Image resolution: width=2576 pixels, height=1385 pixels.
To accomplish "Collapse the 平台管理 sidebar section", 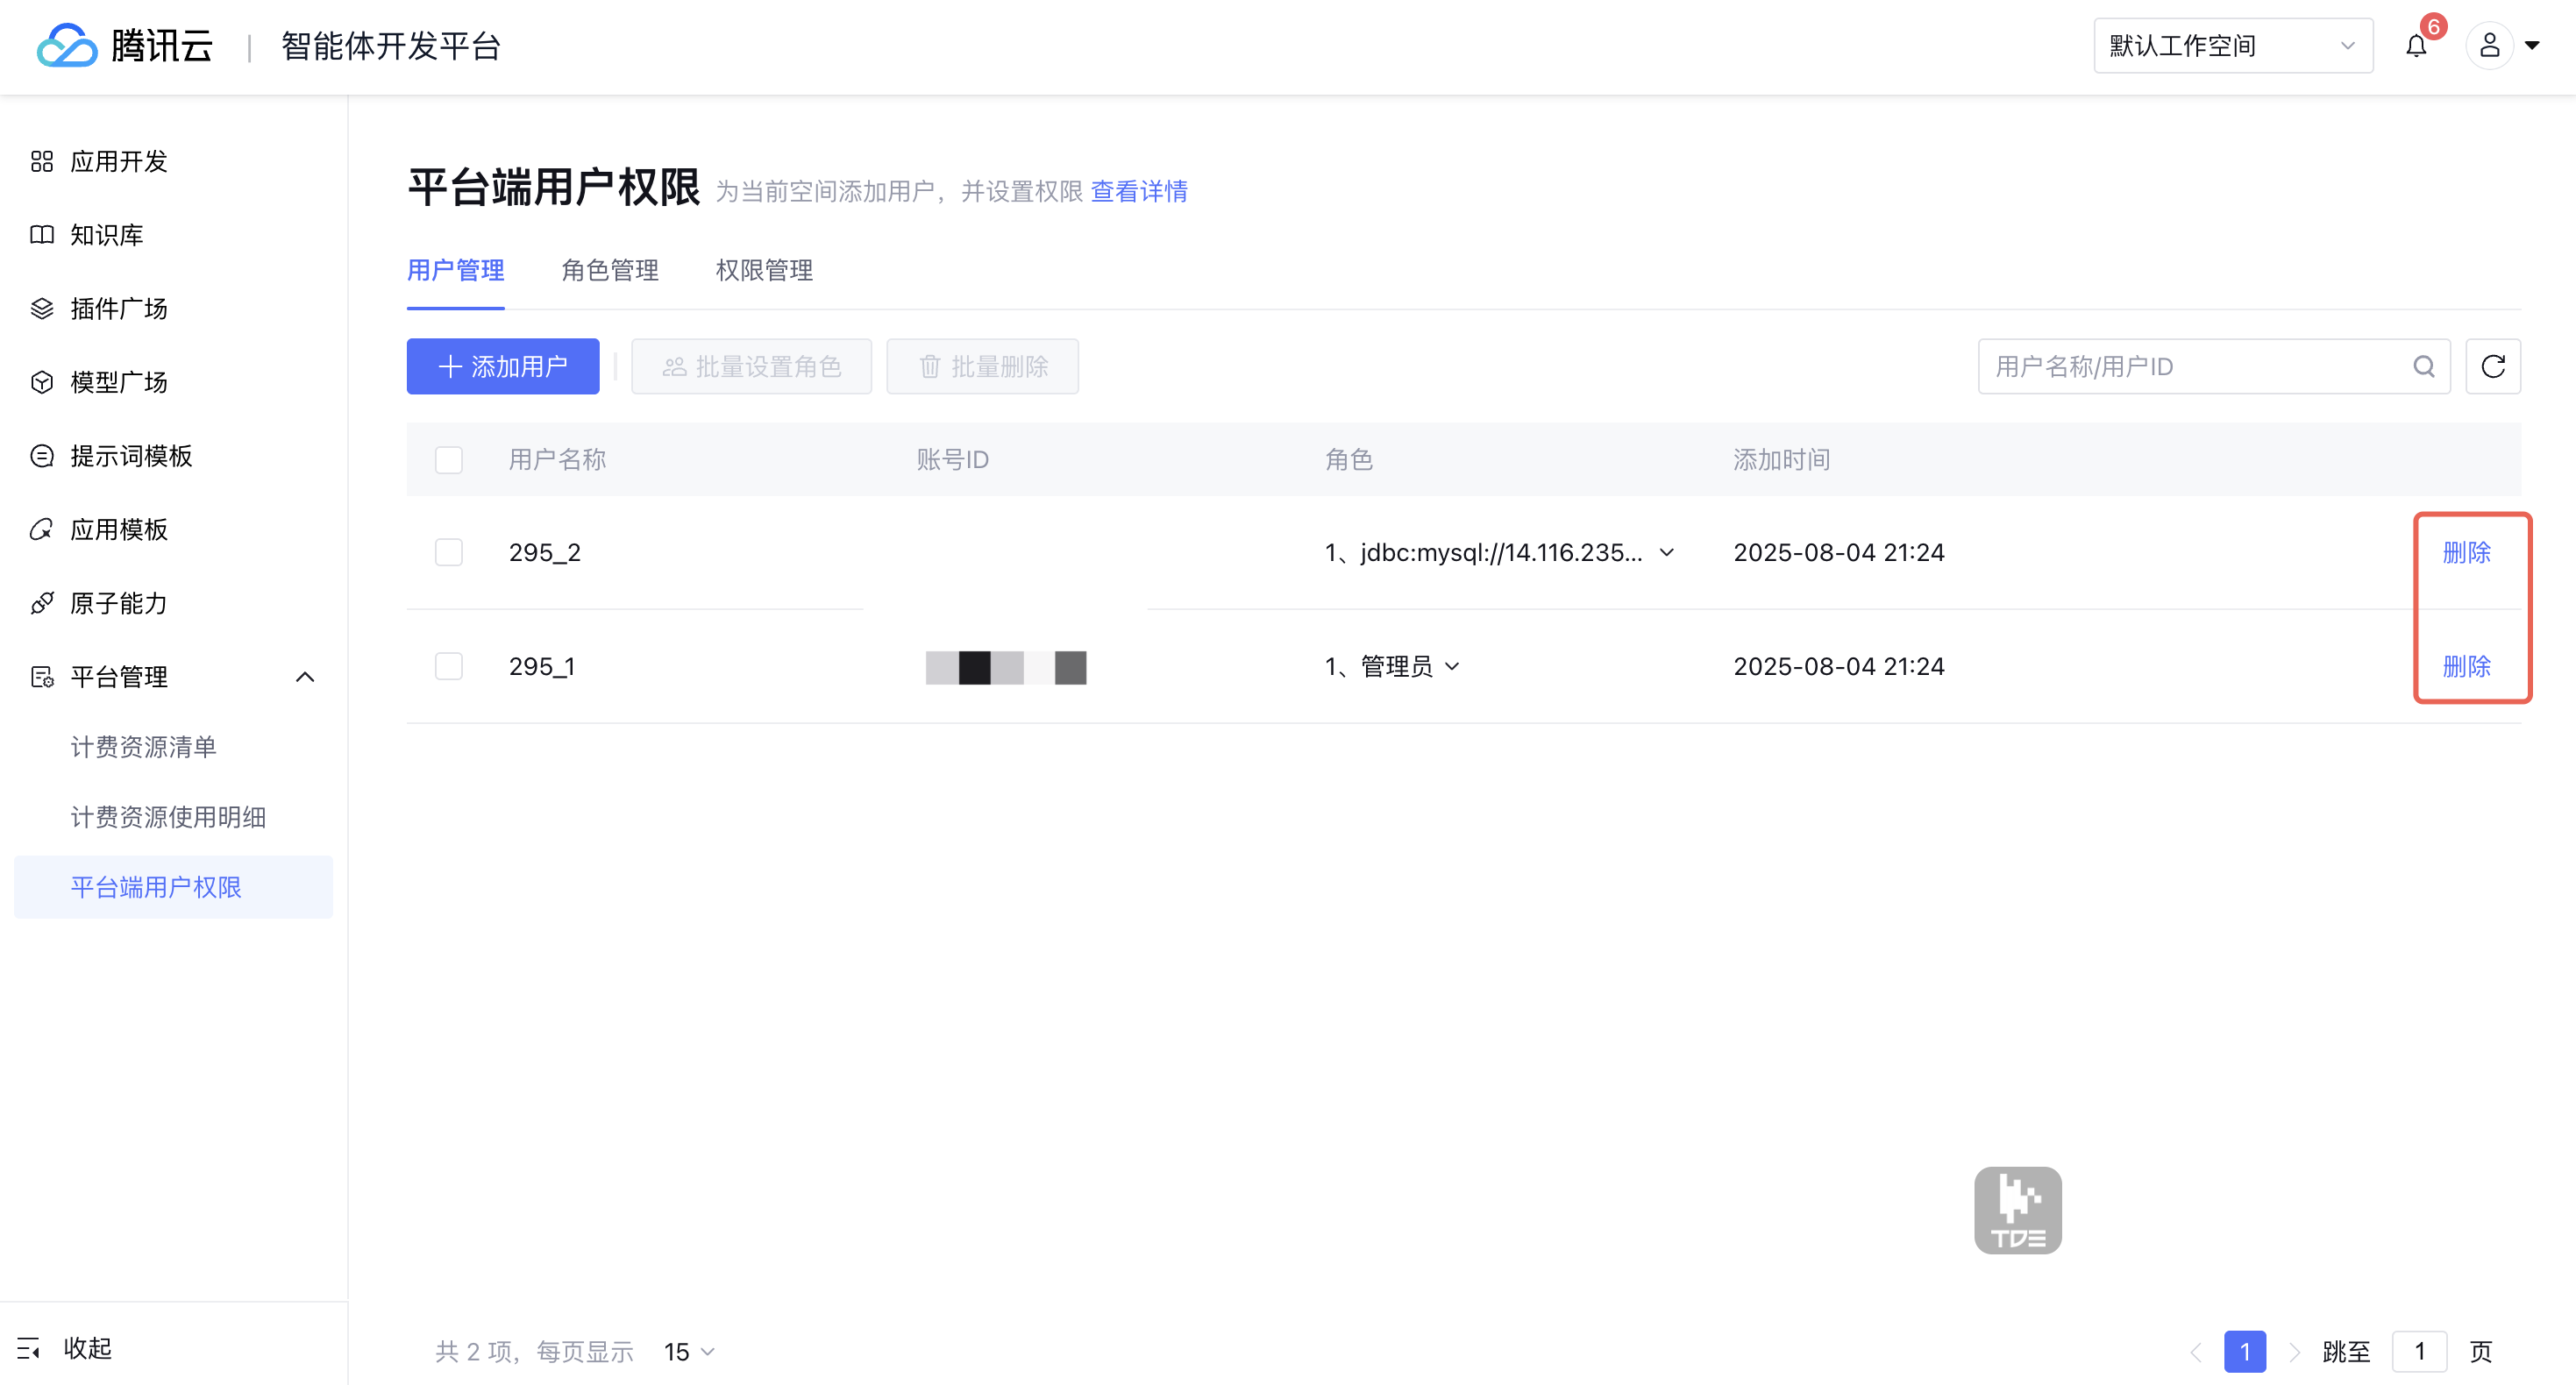I will point(305,677).
